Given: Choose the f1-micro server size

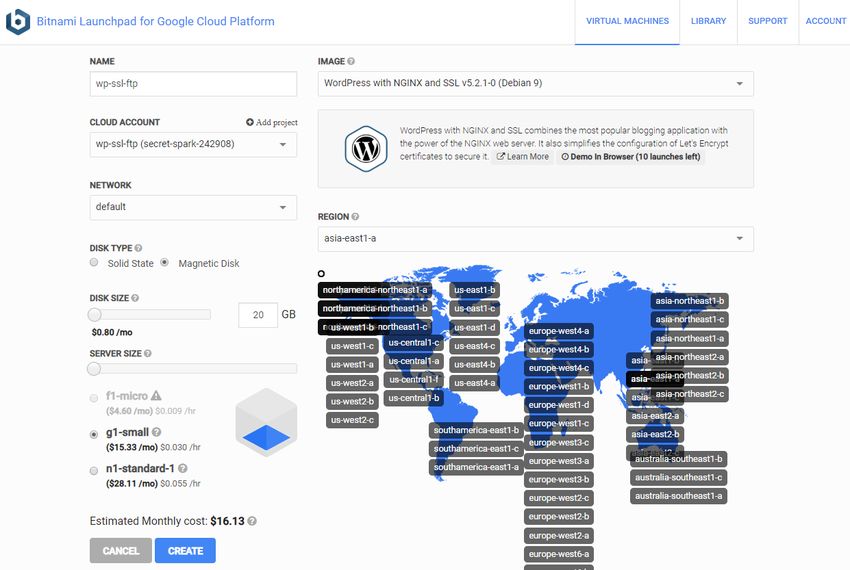Looking at the screenshot, I should click(94, 398).
